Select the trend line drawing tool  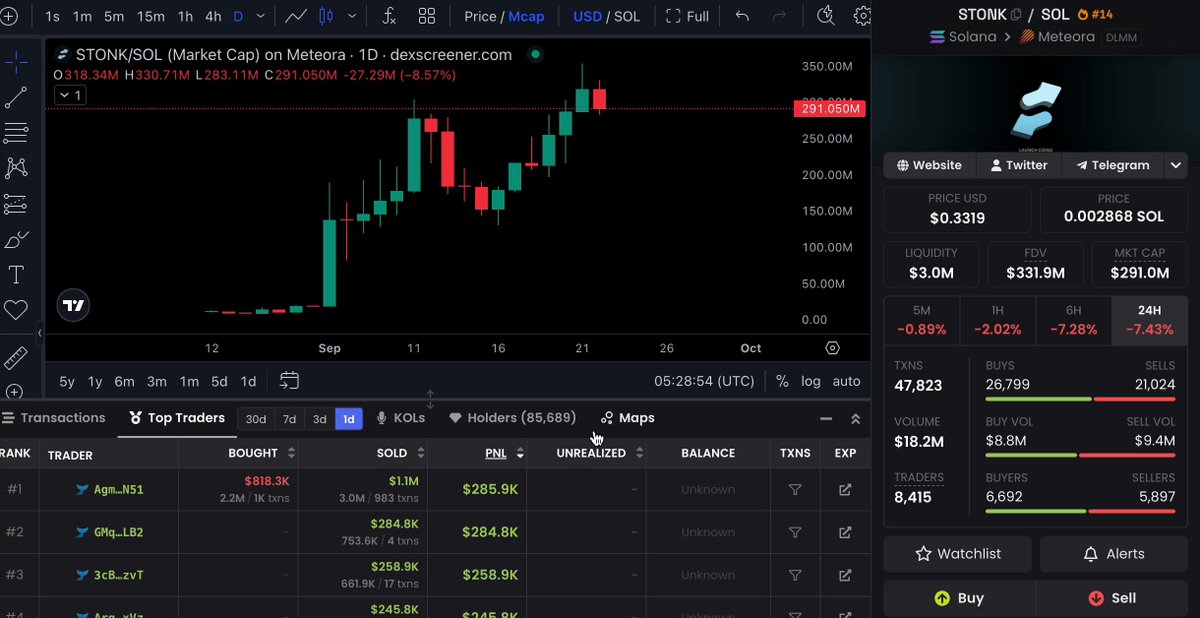(16, 98)
